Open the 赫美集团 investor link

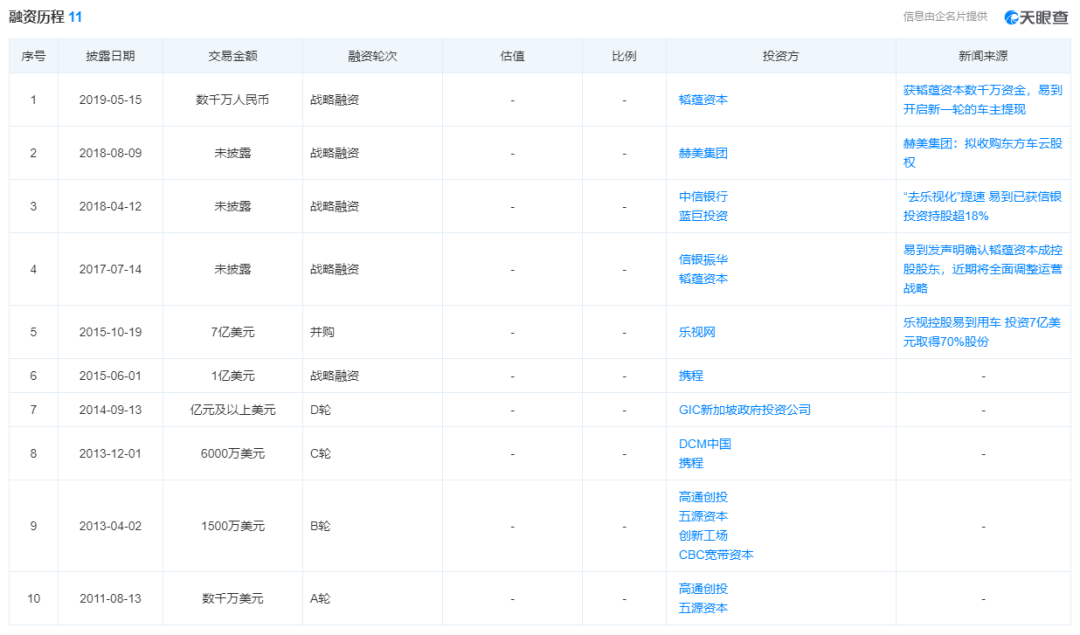[x=703, y=153]
